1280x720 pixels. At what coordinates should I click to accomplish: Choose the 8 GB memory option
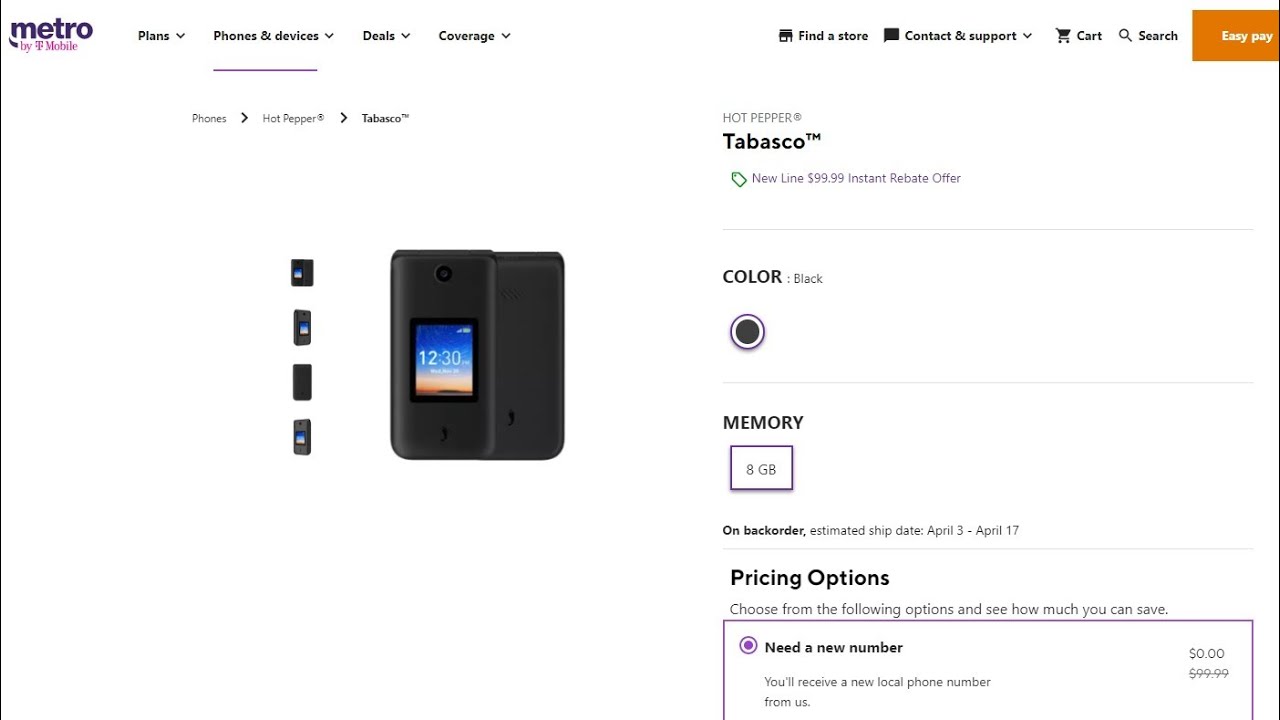[x=761, y=468]
